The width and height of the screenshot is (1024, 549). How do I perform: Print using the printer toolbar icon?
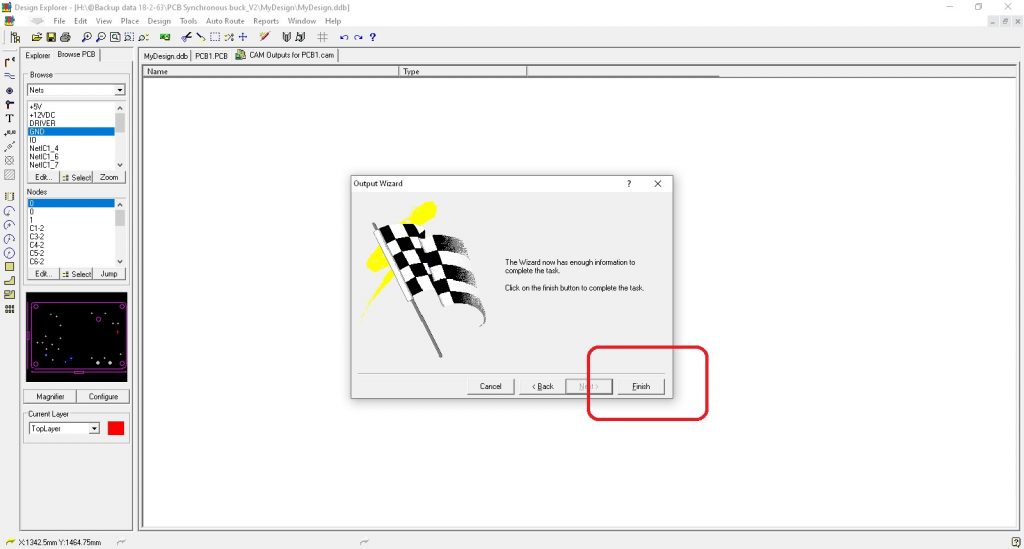(65, 37)
